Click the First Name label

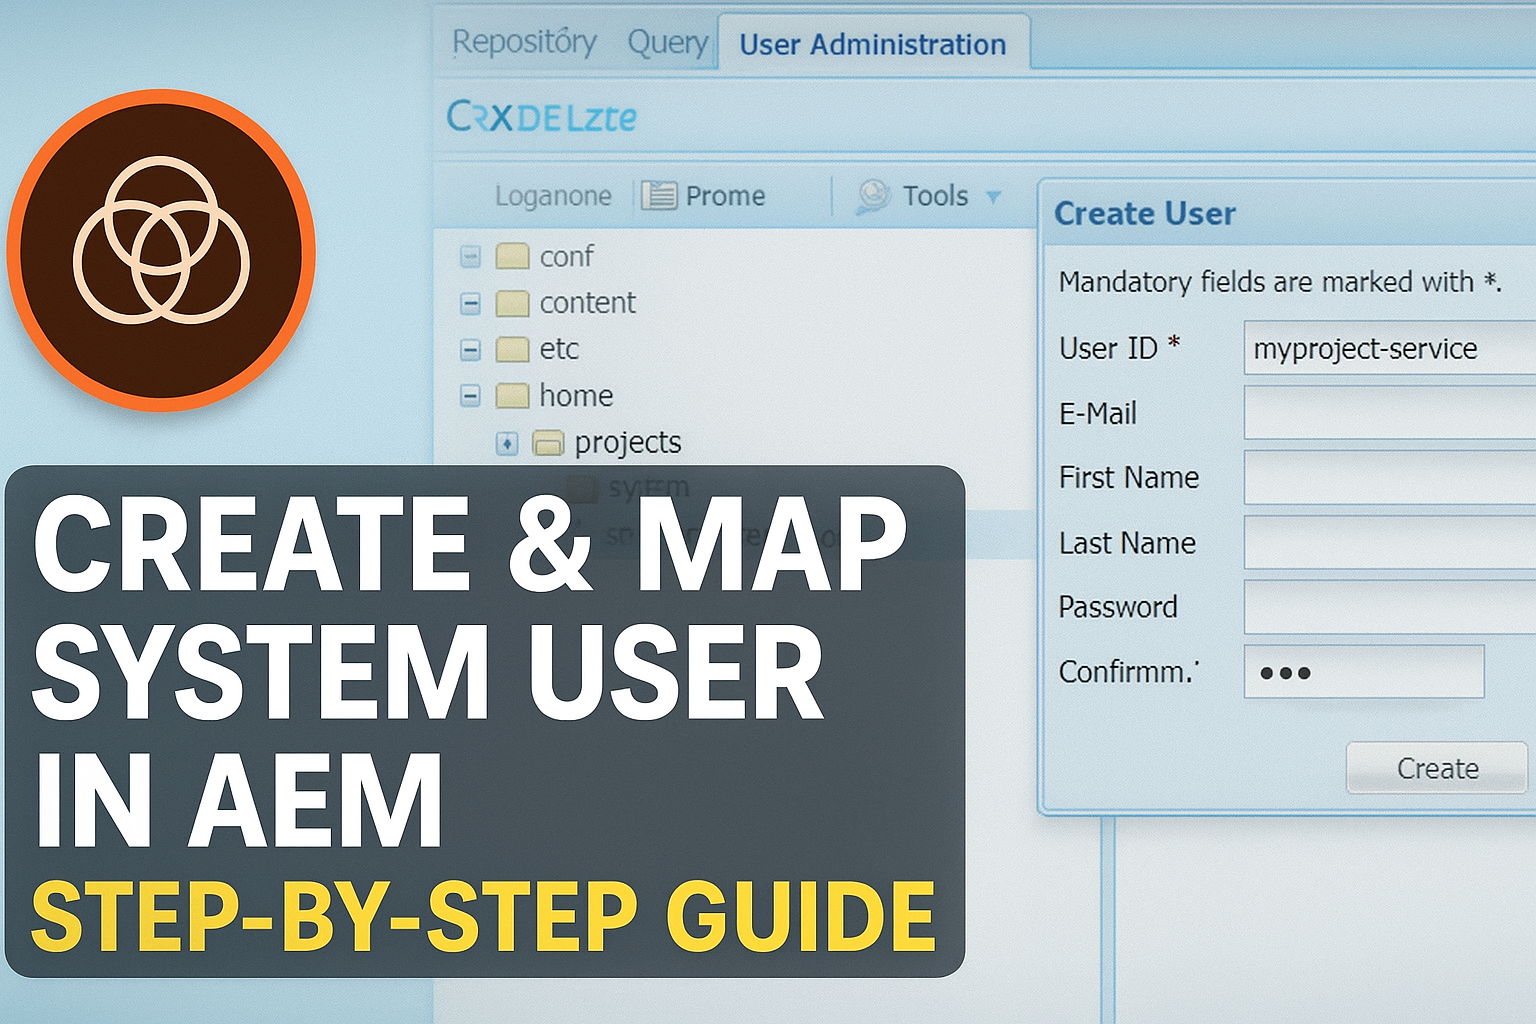click(x=1129, y=478)
